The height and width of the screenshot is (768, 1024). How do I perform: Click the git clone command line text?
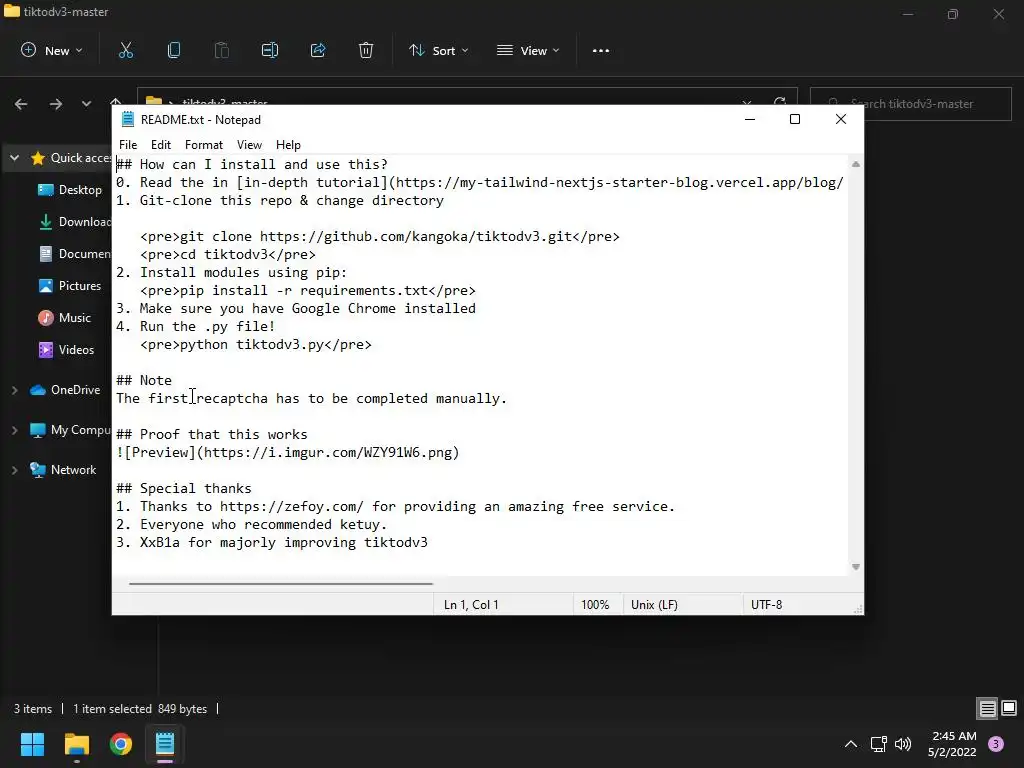(379, 236)
